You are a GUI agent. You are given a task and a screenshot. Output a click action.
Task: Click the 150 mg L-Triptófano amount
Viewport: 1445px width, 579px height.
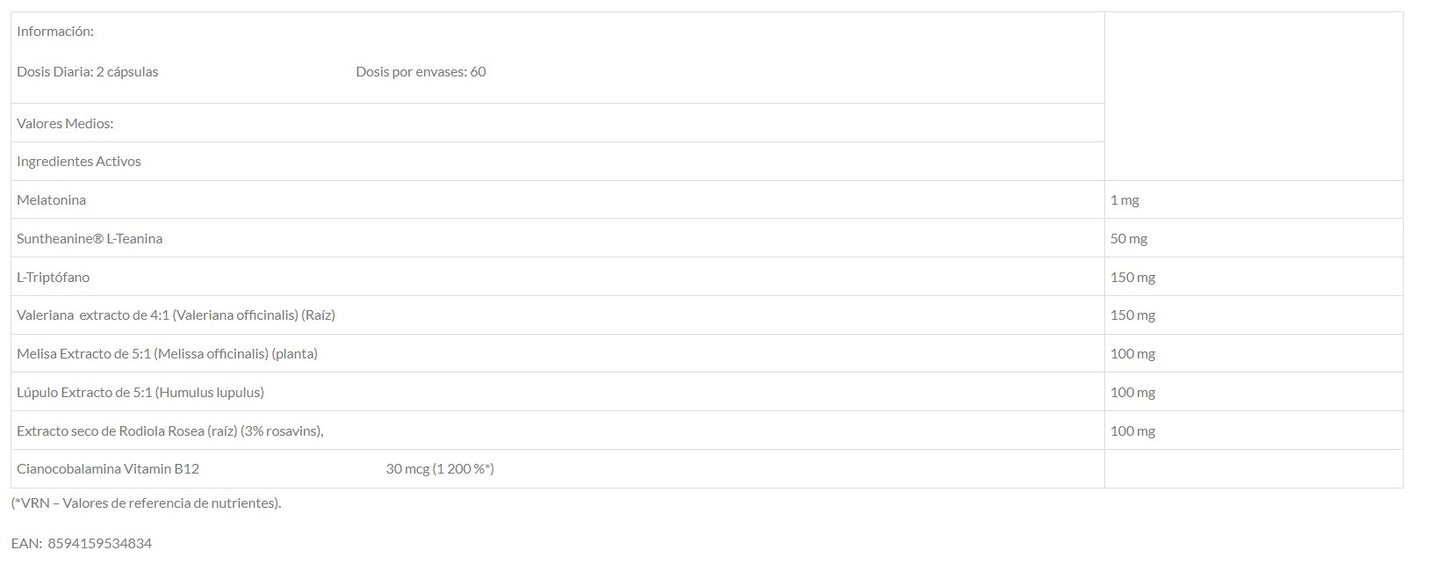point(1132,277)
